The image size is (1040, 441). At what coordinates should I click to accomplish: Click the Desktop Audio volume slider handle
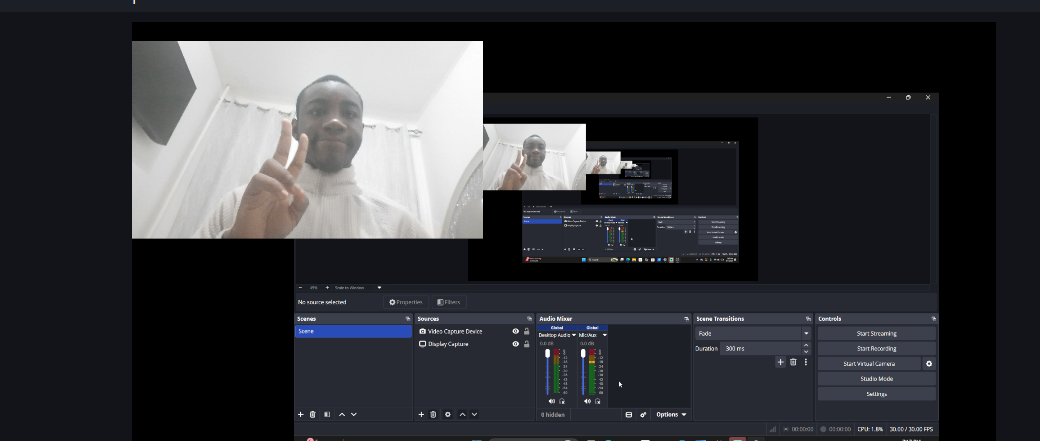click(x=548, y=353)
